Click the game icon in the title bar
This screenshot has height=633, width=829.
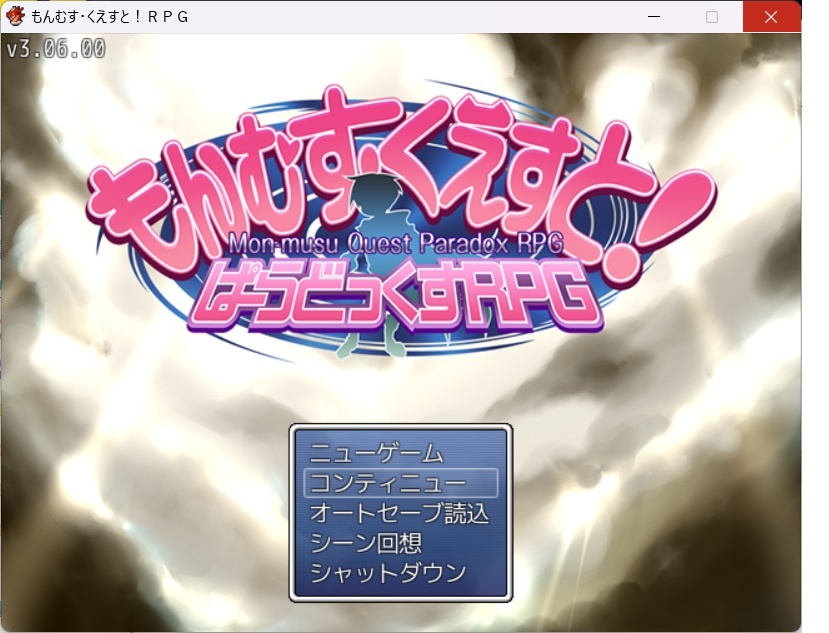(x=15, y=16)
